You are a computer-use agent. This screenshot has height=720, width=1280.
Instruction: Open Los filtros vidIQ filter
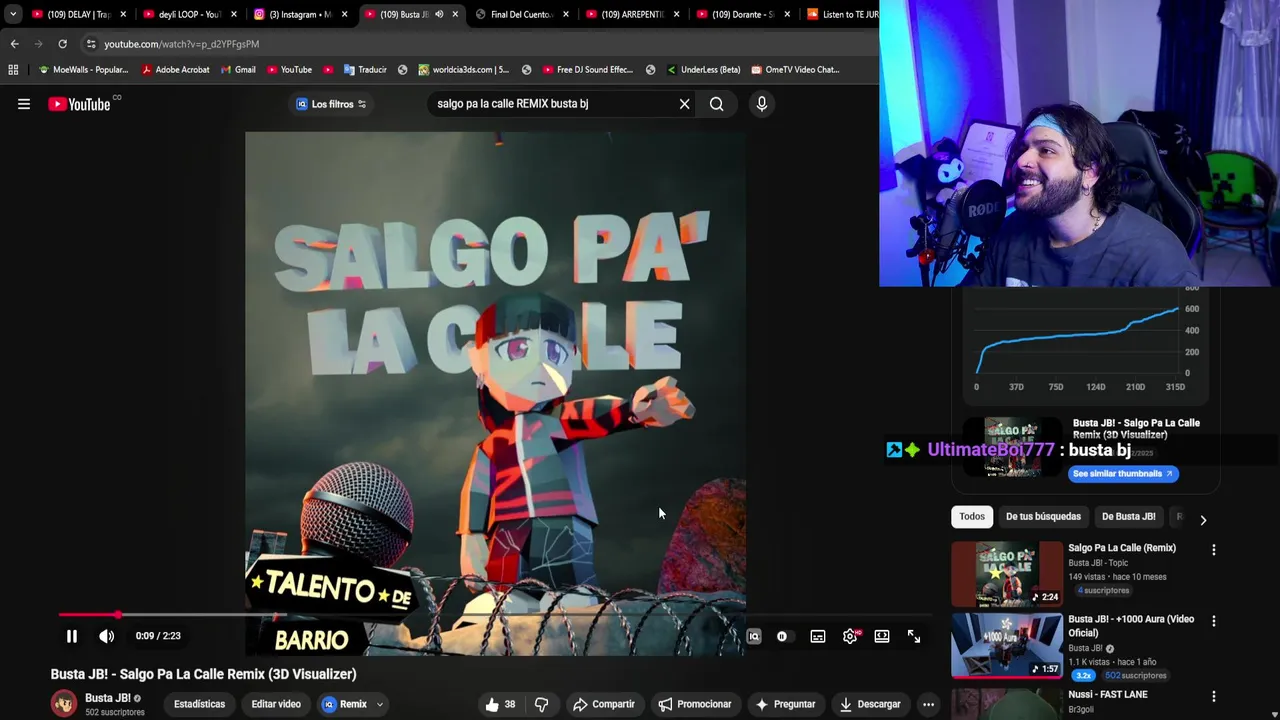pos(331,104)
